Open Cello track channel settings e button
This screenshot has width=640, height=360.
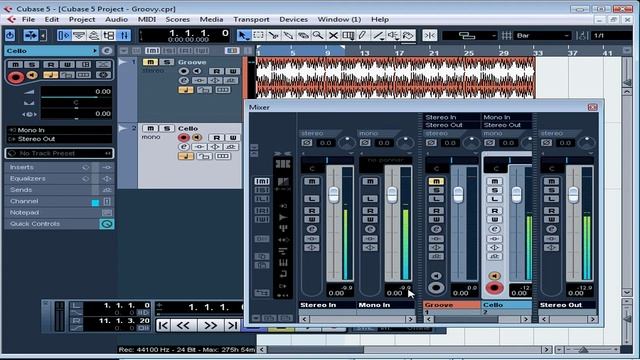[184, 147]
